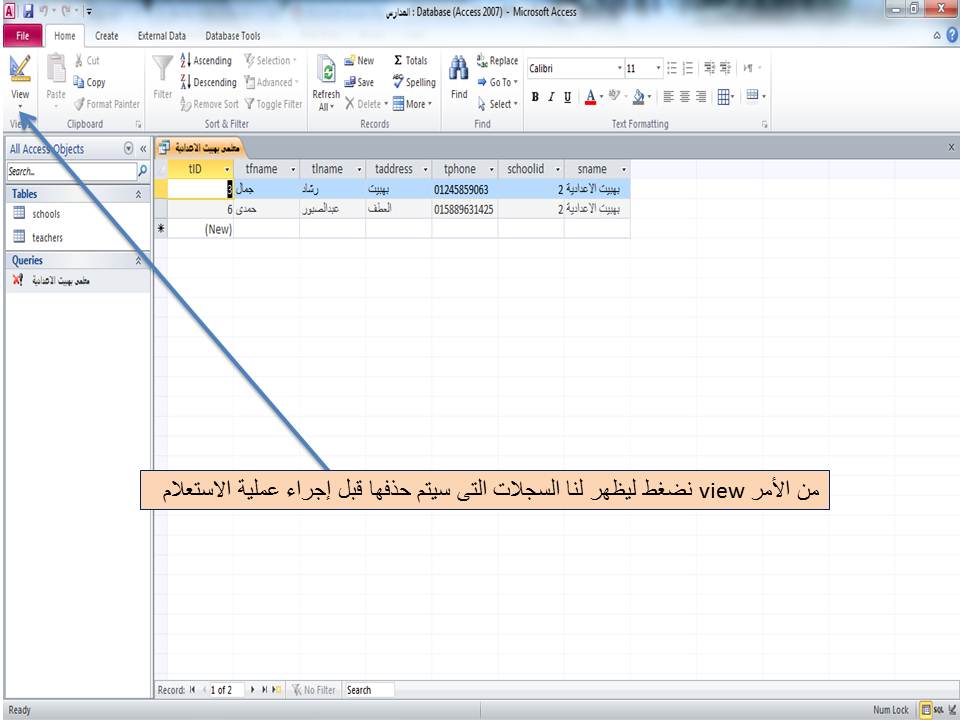
Task: Switch to the Create ribbon tab
Action: click(105, 35)
